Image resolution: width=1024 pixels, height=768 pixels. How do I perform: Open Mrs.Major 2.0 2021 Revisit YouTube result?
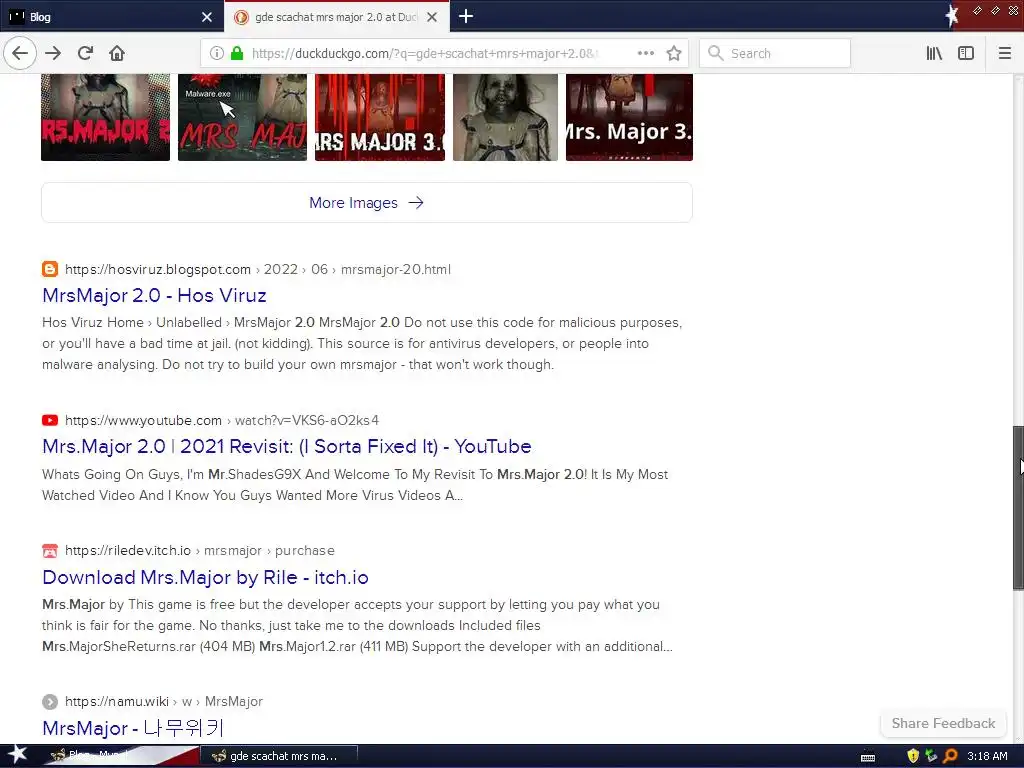coord(287,447)
